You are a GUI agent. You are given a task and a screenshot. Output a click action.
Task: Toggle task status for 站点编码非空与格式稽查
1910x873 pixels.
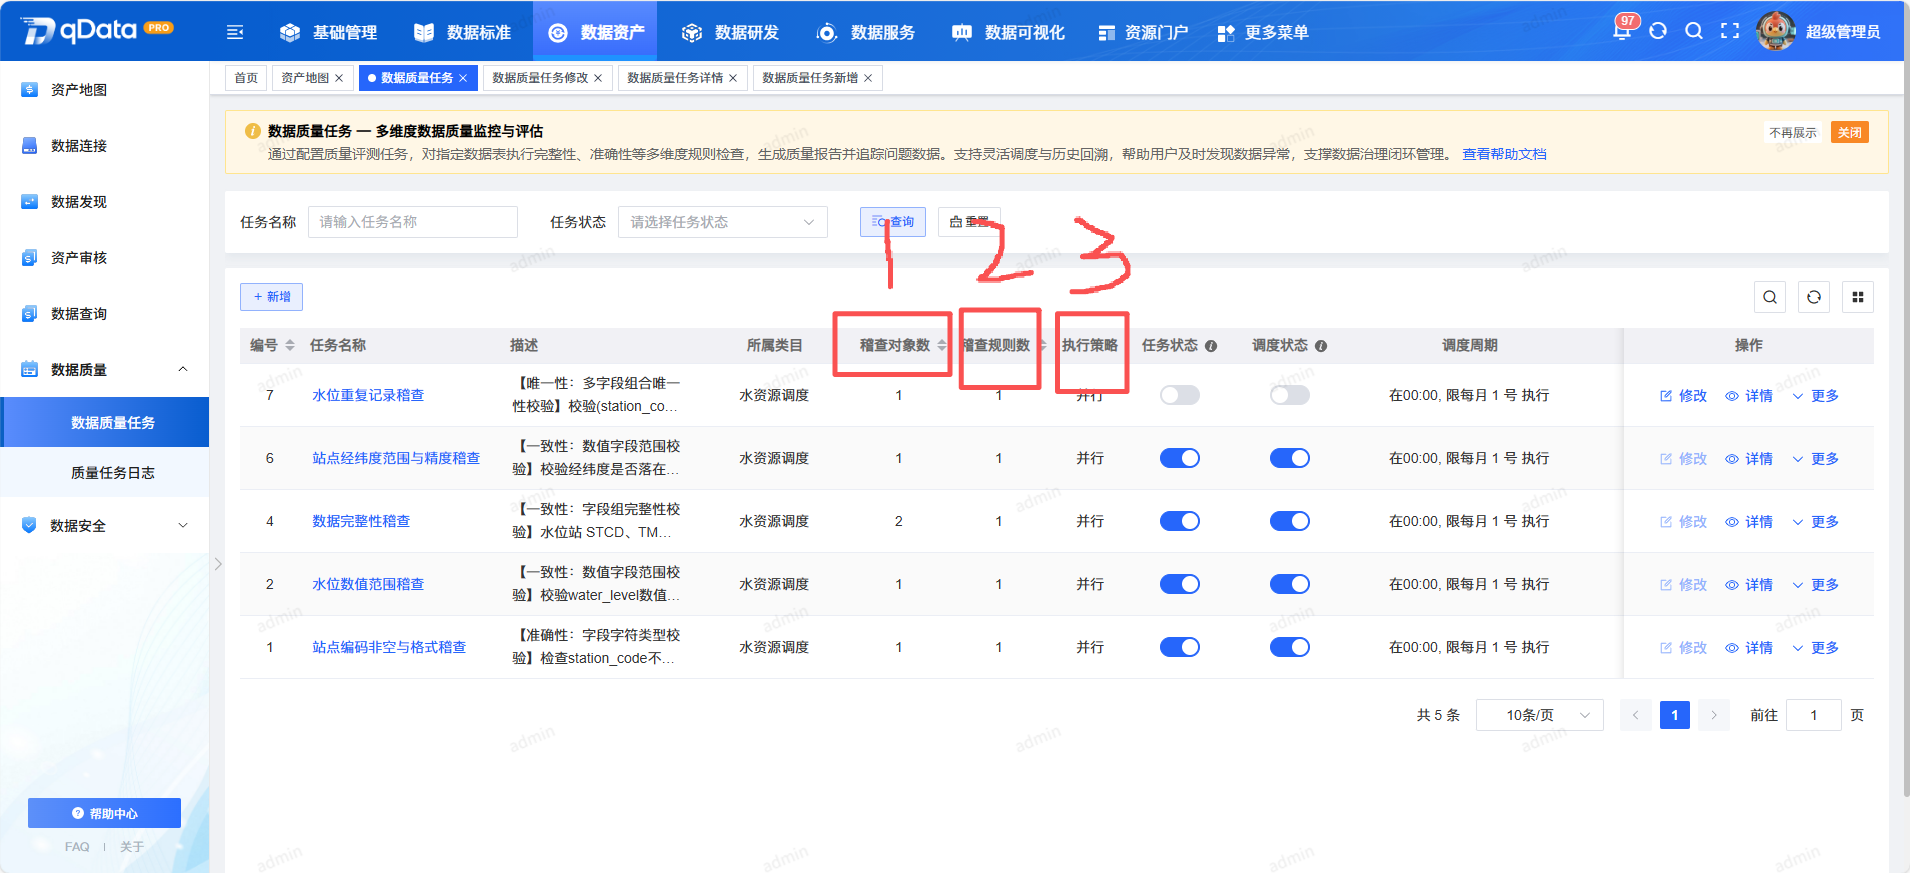(1180, 647)
